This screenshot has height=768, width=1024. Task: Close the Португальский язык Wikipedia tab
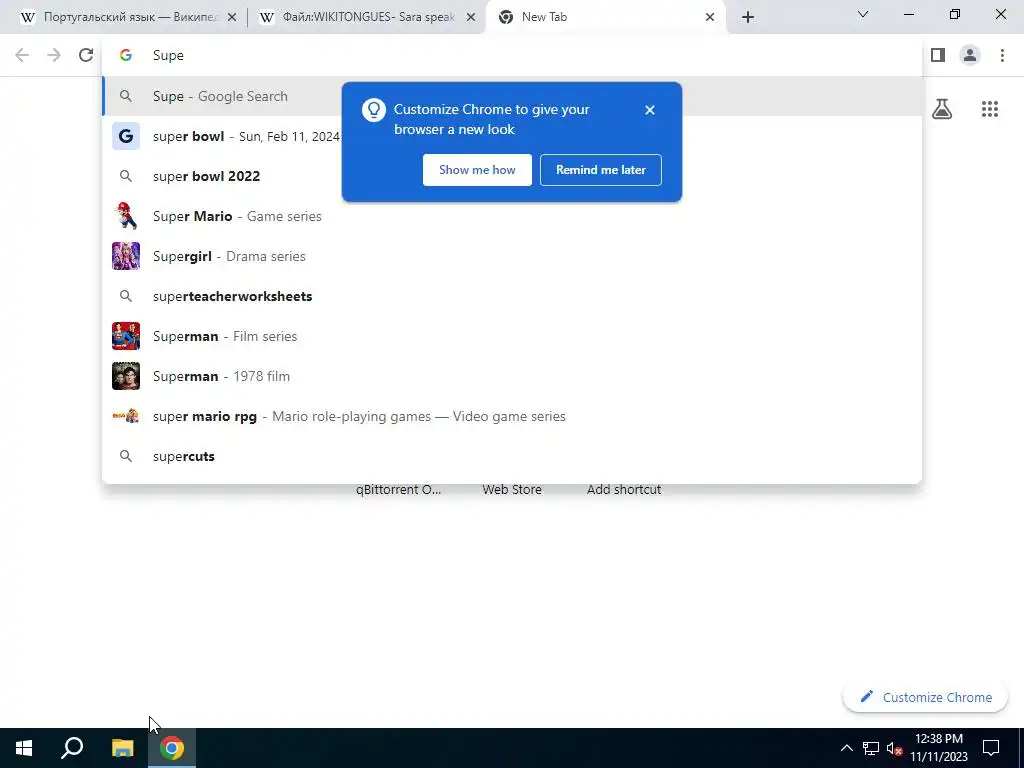coord(231,17)
